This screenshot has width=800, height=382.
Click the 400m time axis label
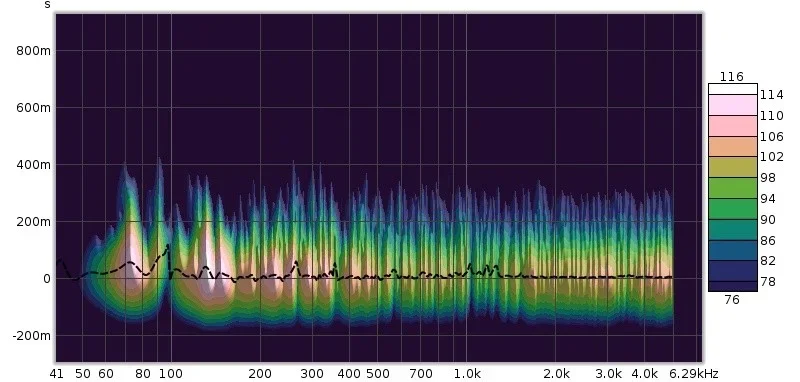click(33, 165)
